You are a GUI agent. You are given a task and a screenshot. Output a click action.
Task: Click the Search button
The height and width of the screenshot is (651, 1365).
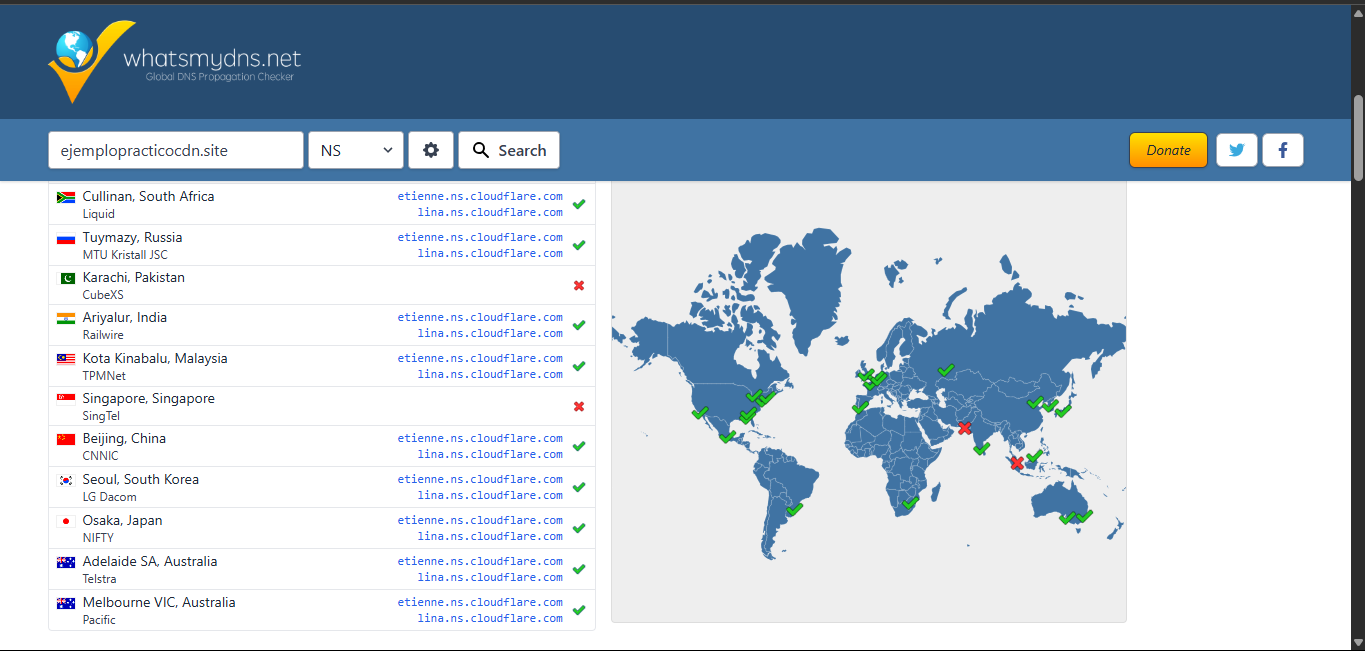pos(509,150)
